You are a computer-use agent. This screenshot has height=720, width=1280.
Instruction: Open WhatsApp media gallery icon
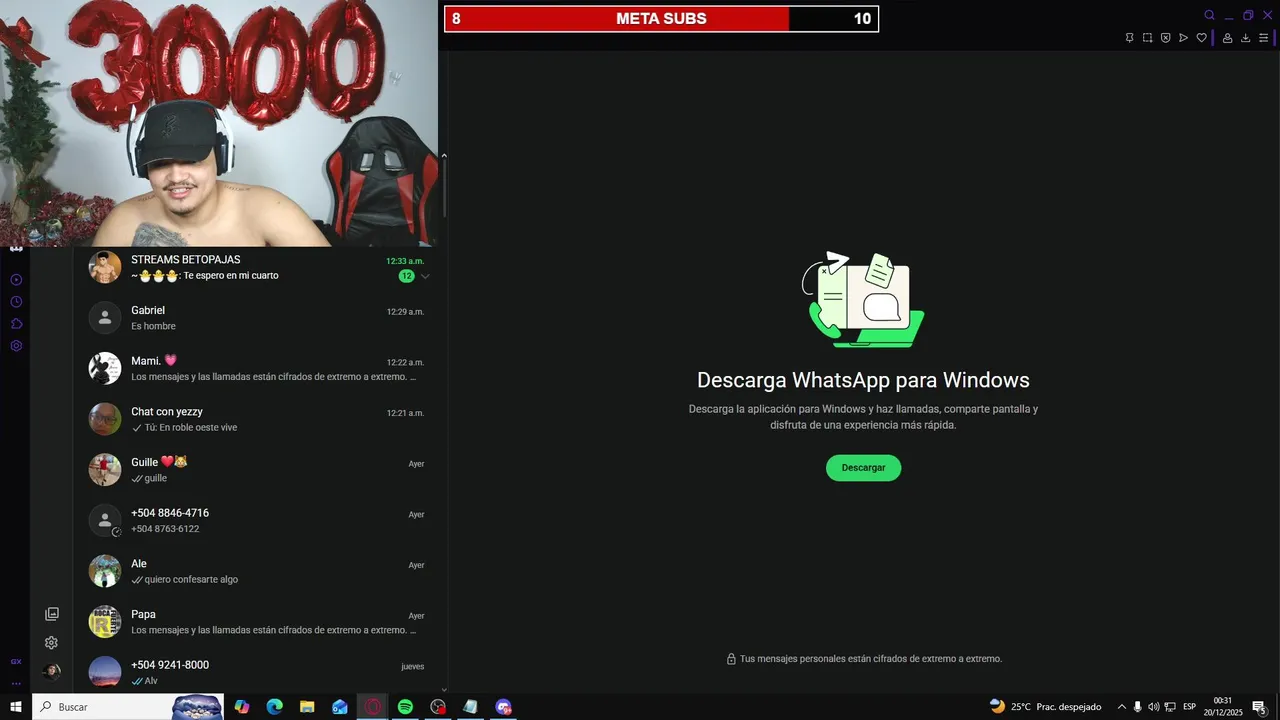click(52, 614)
